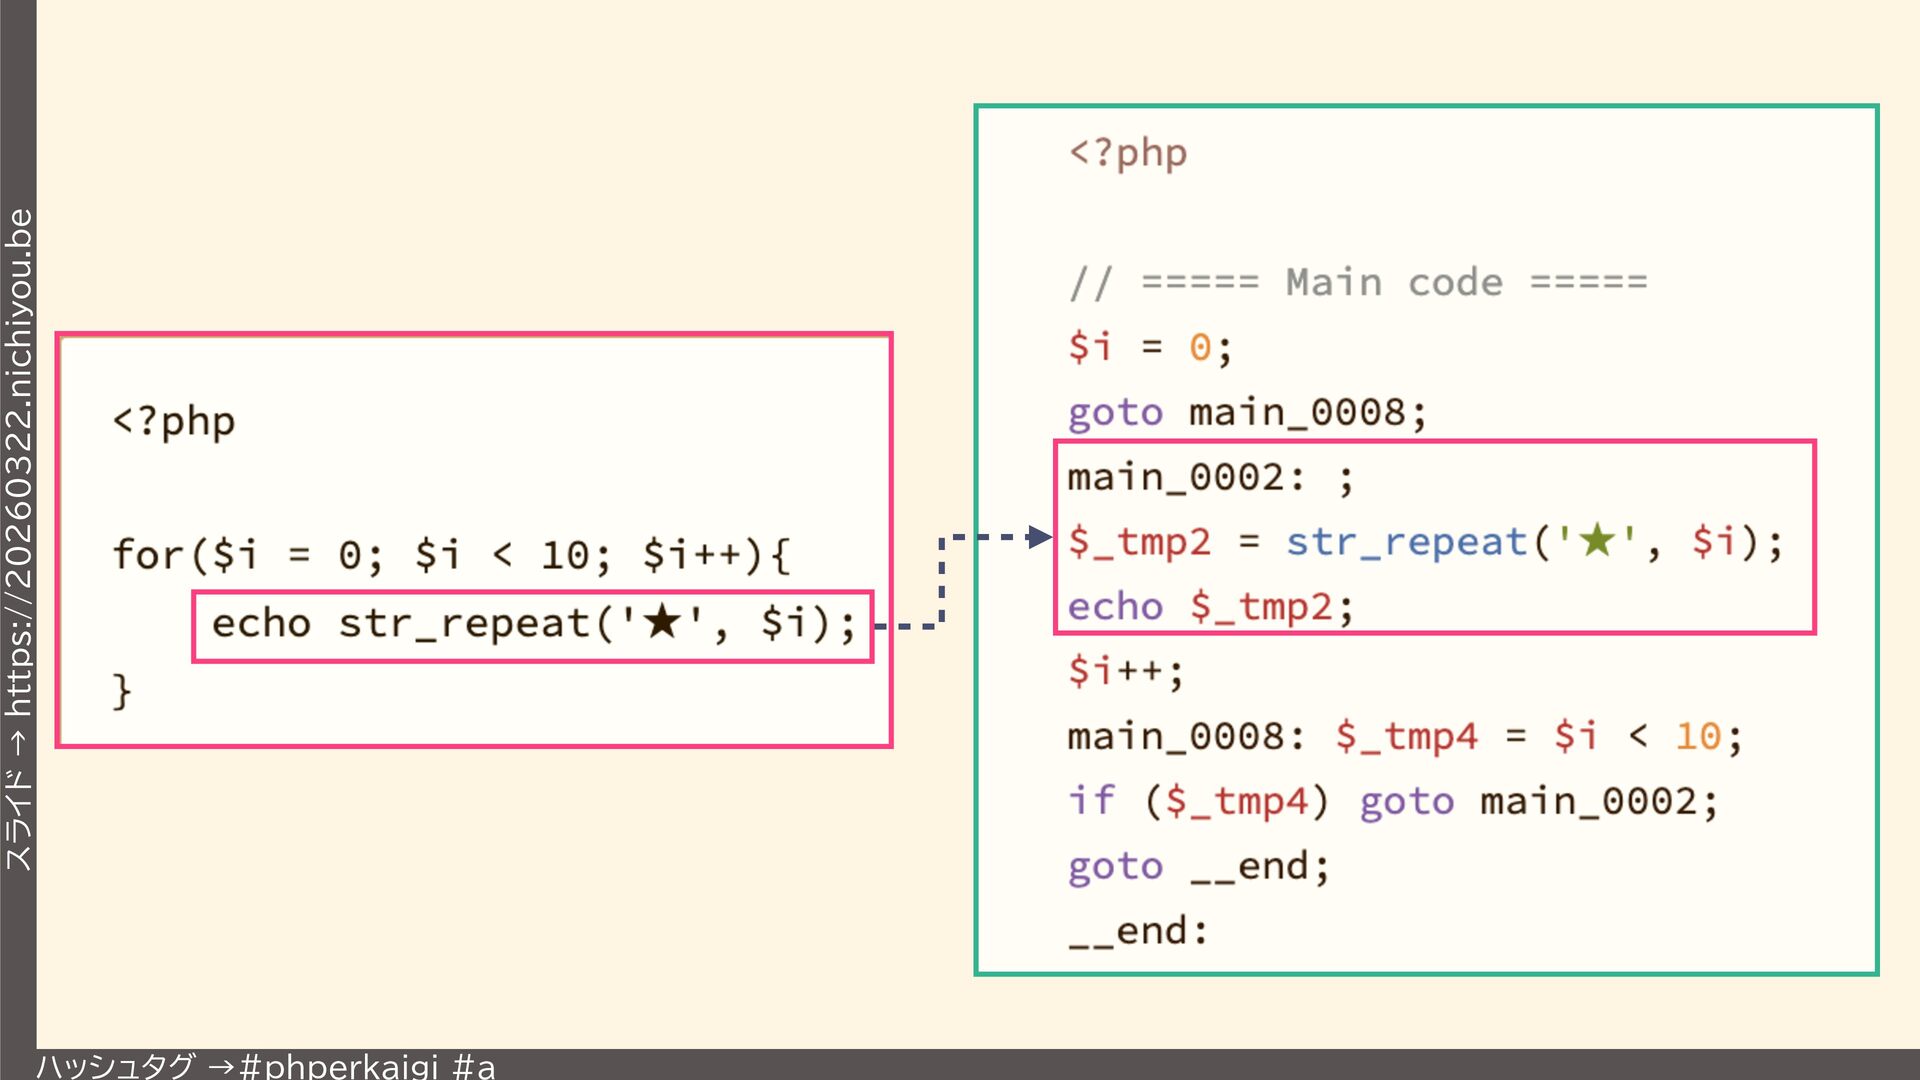Click the star in the left echo str_repeat

[662, 622]
